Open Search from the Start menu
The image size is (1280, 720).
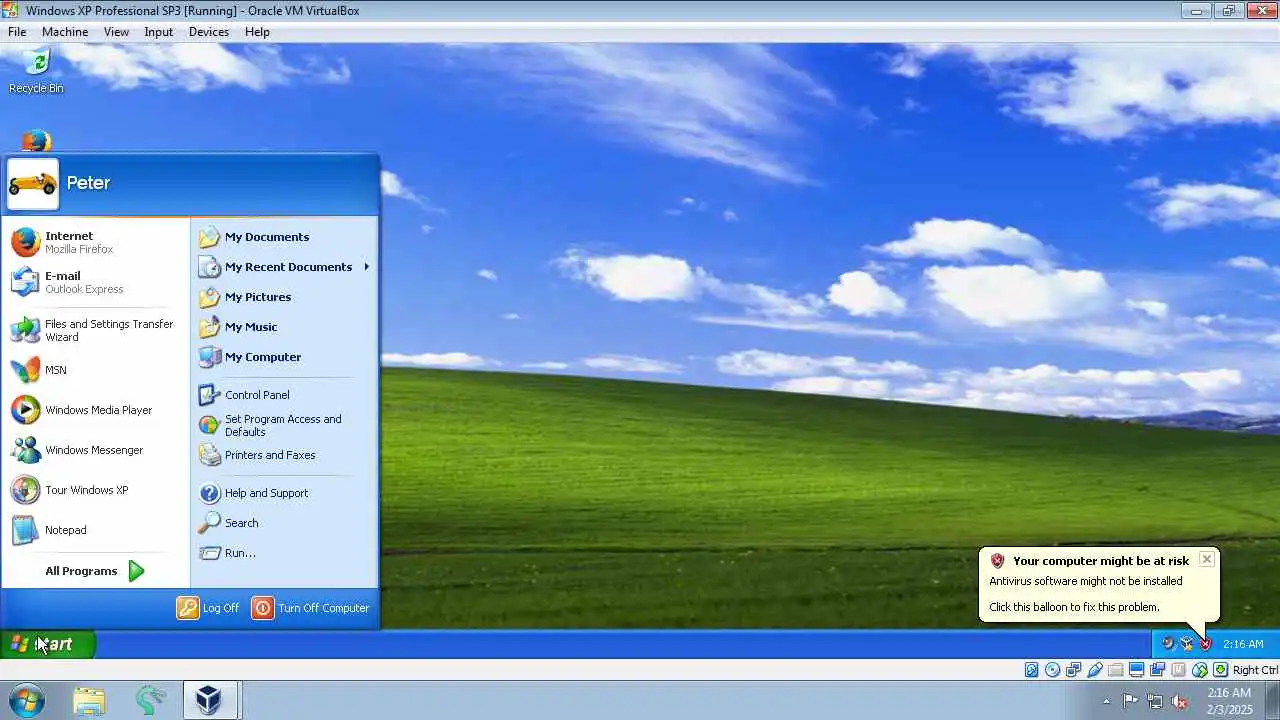point(284,523)
